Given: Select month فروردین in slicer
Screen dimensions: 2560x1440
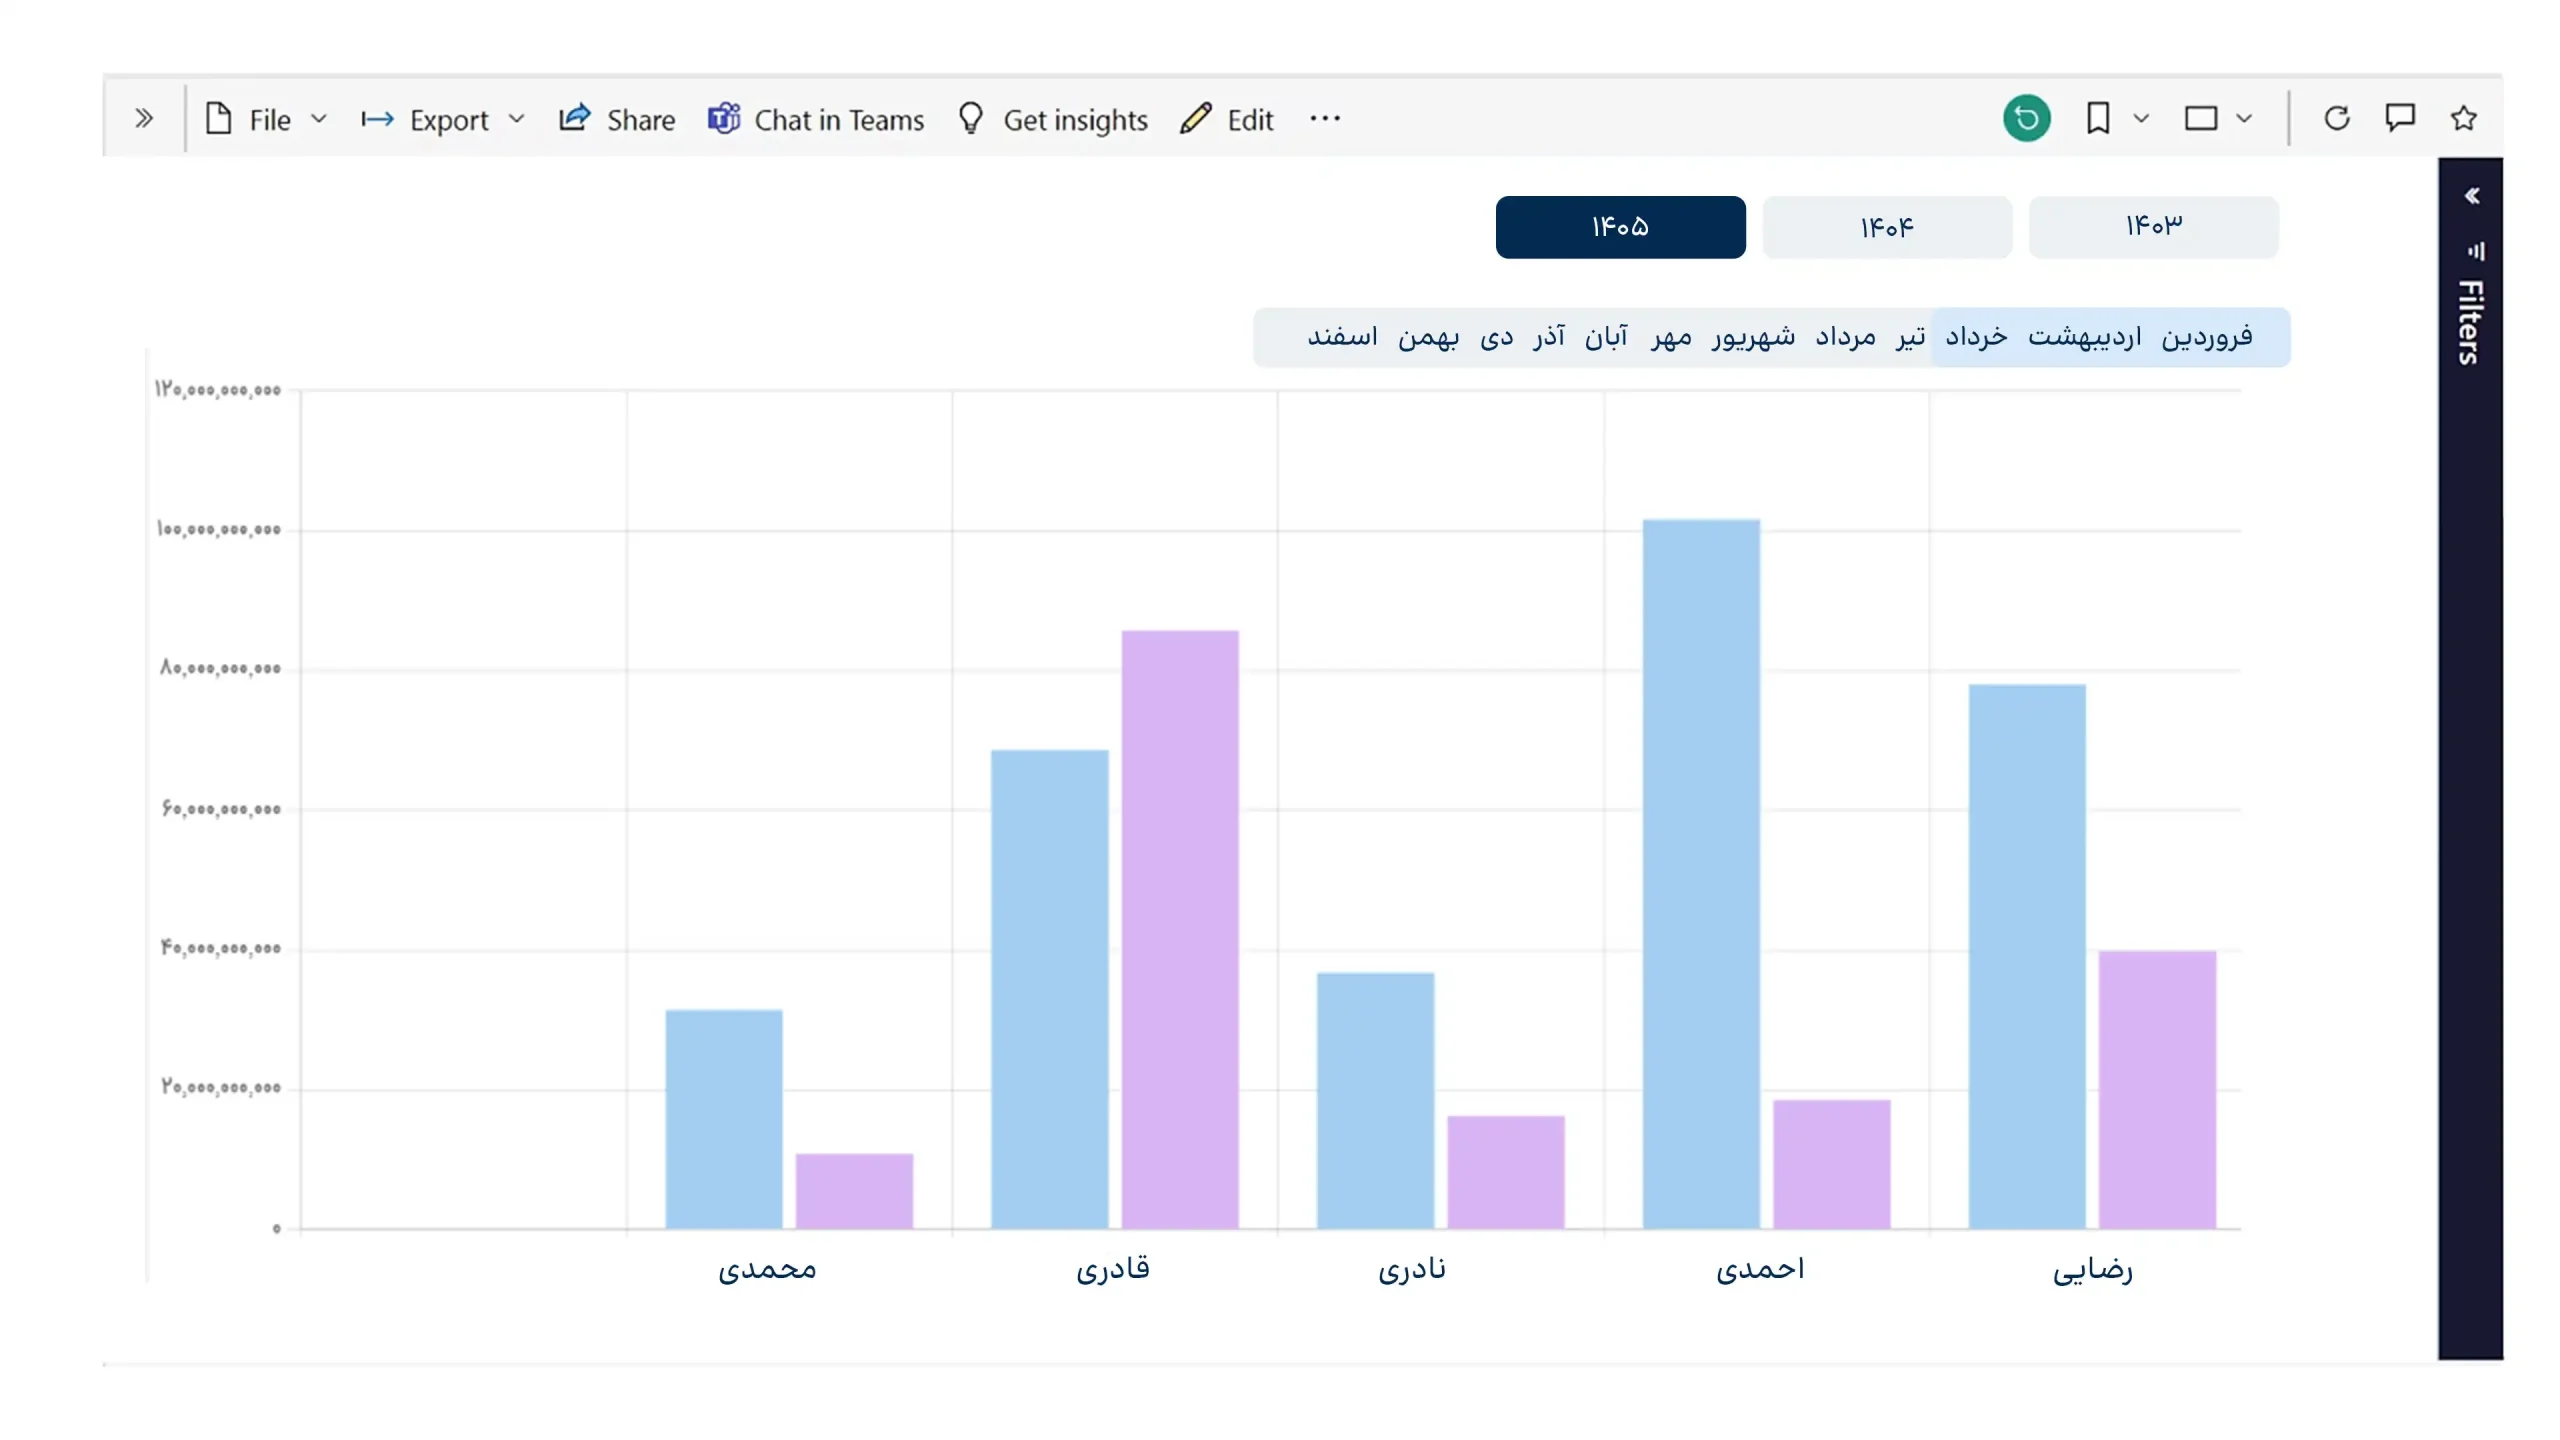Looking at the screenshot, I should point(2206,337).
